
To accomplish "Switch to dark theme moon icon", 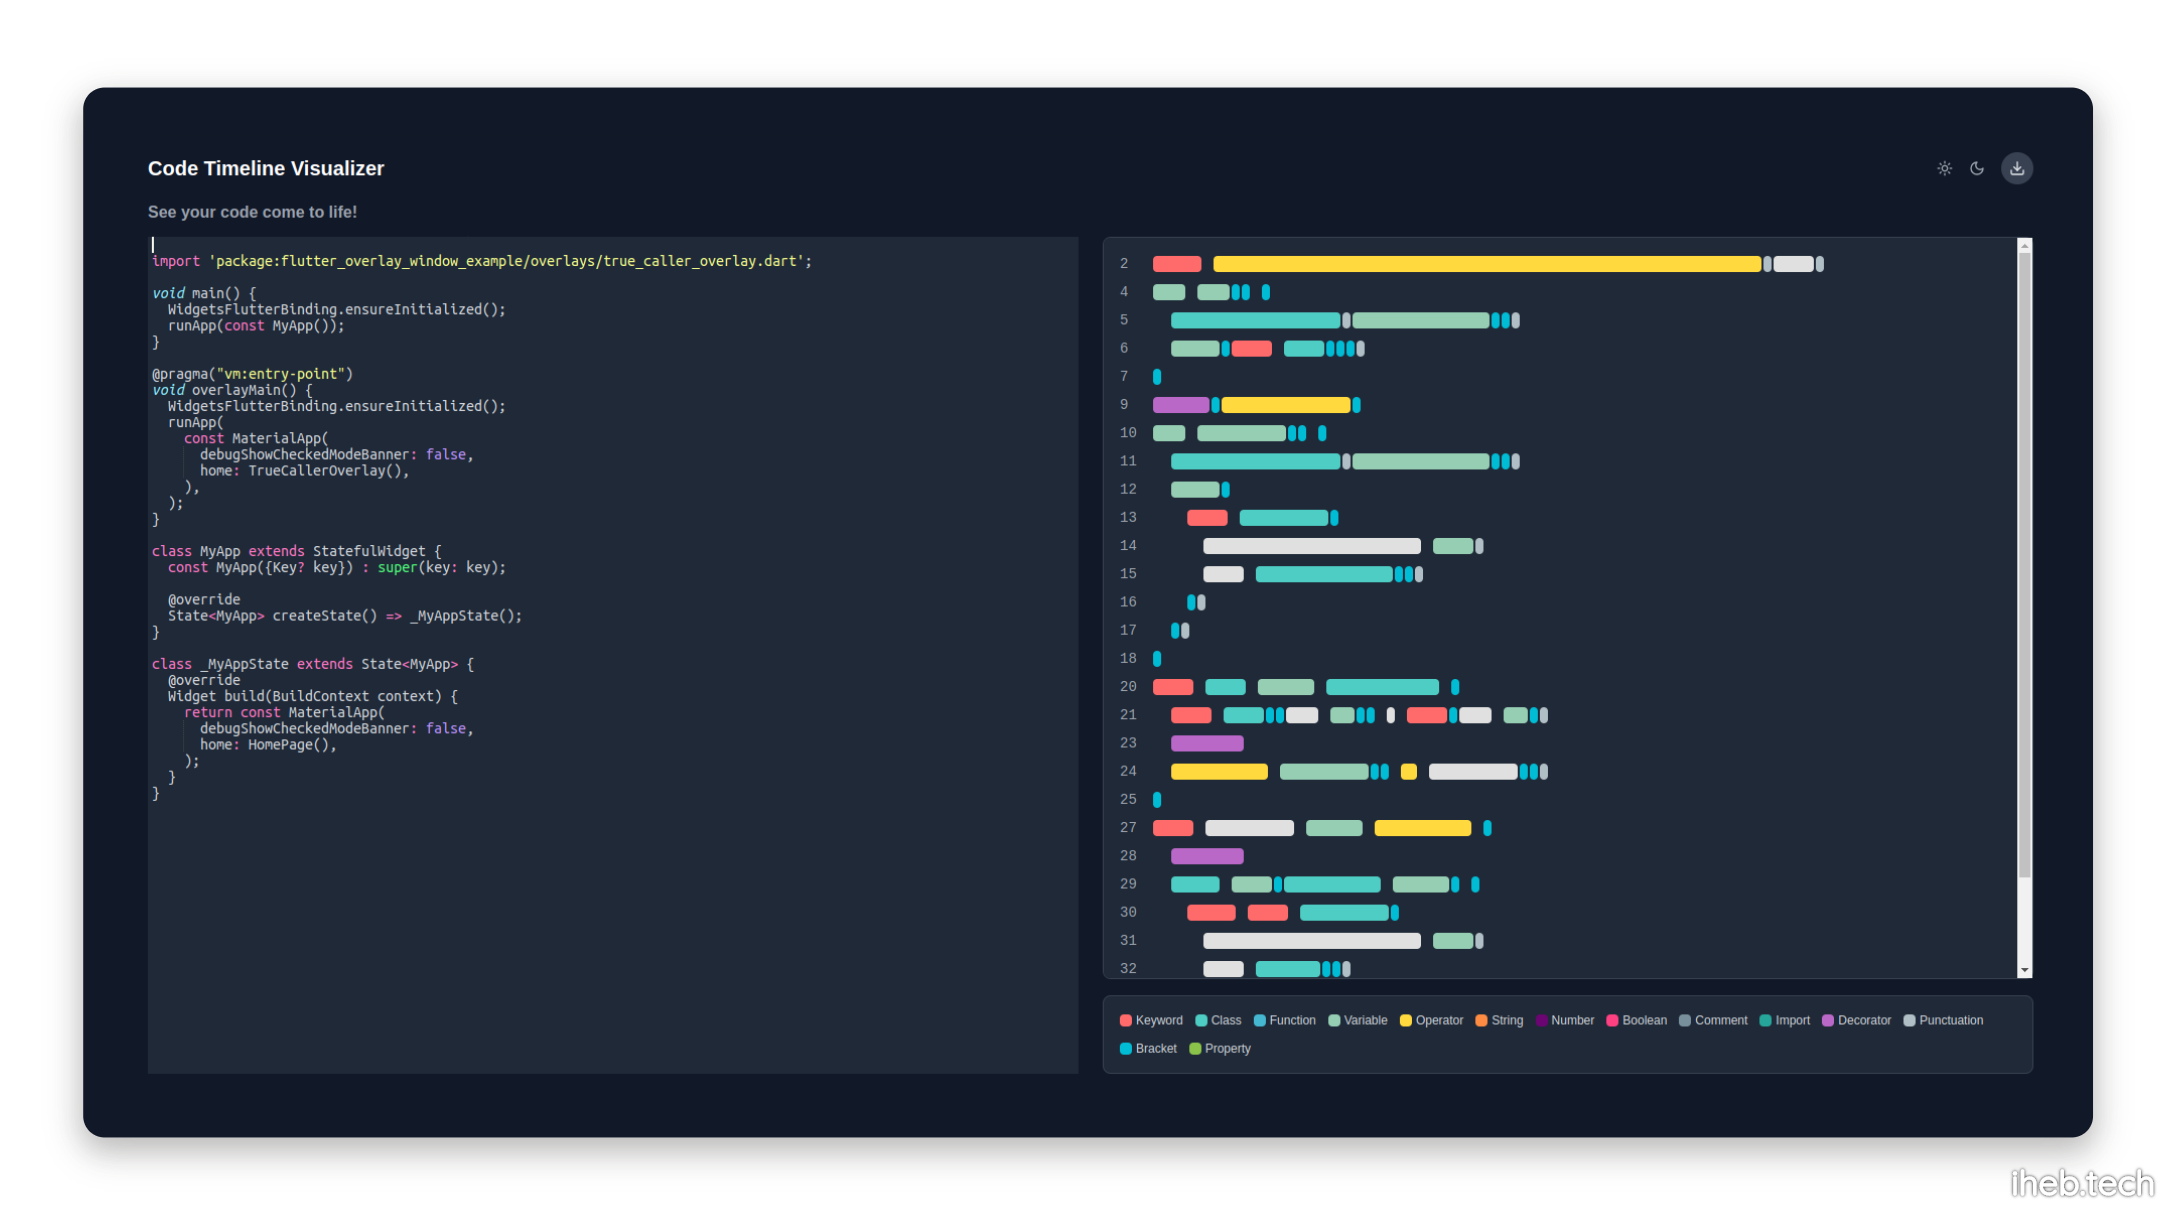I will tap(1977, 168).
